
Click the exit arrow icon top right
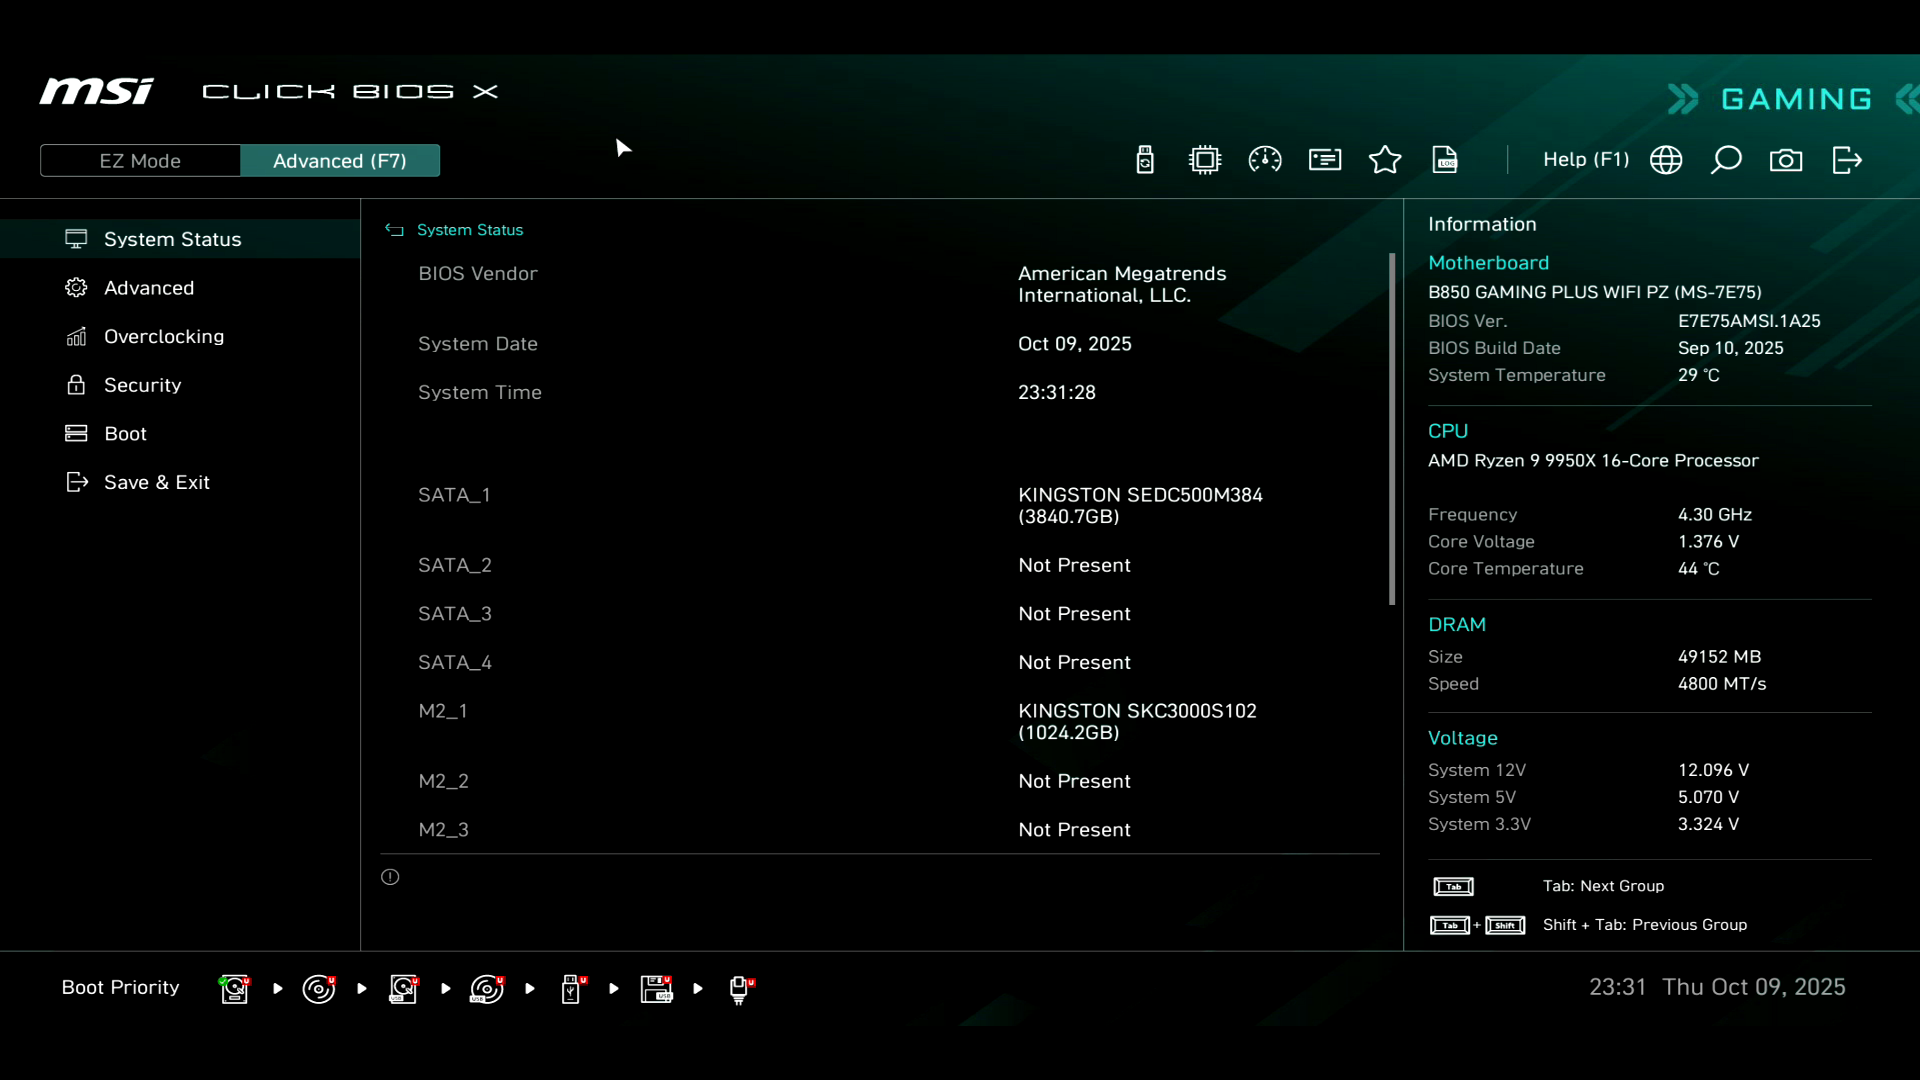pyautogui.click(x=1847, y=160)
